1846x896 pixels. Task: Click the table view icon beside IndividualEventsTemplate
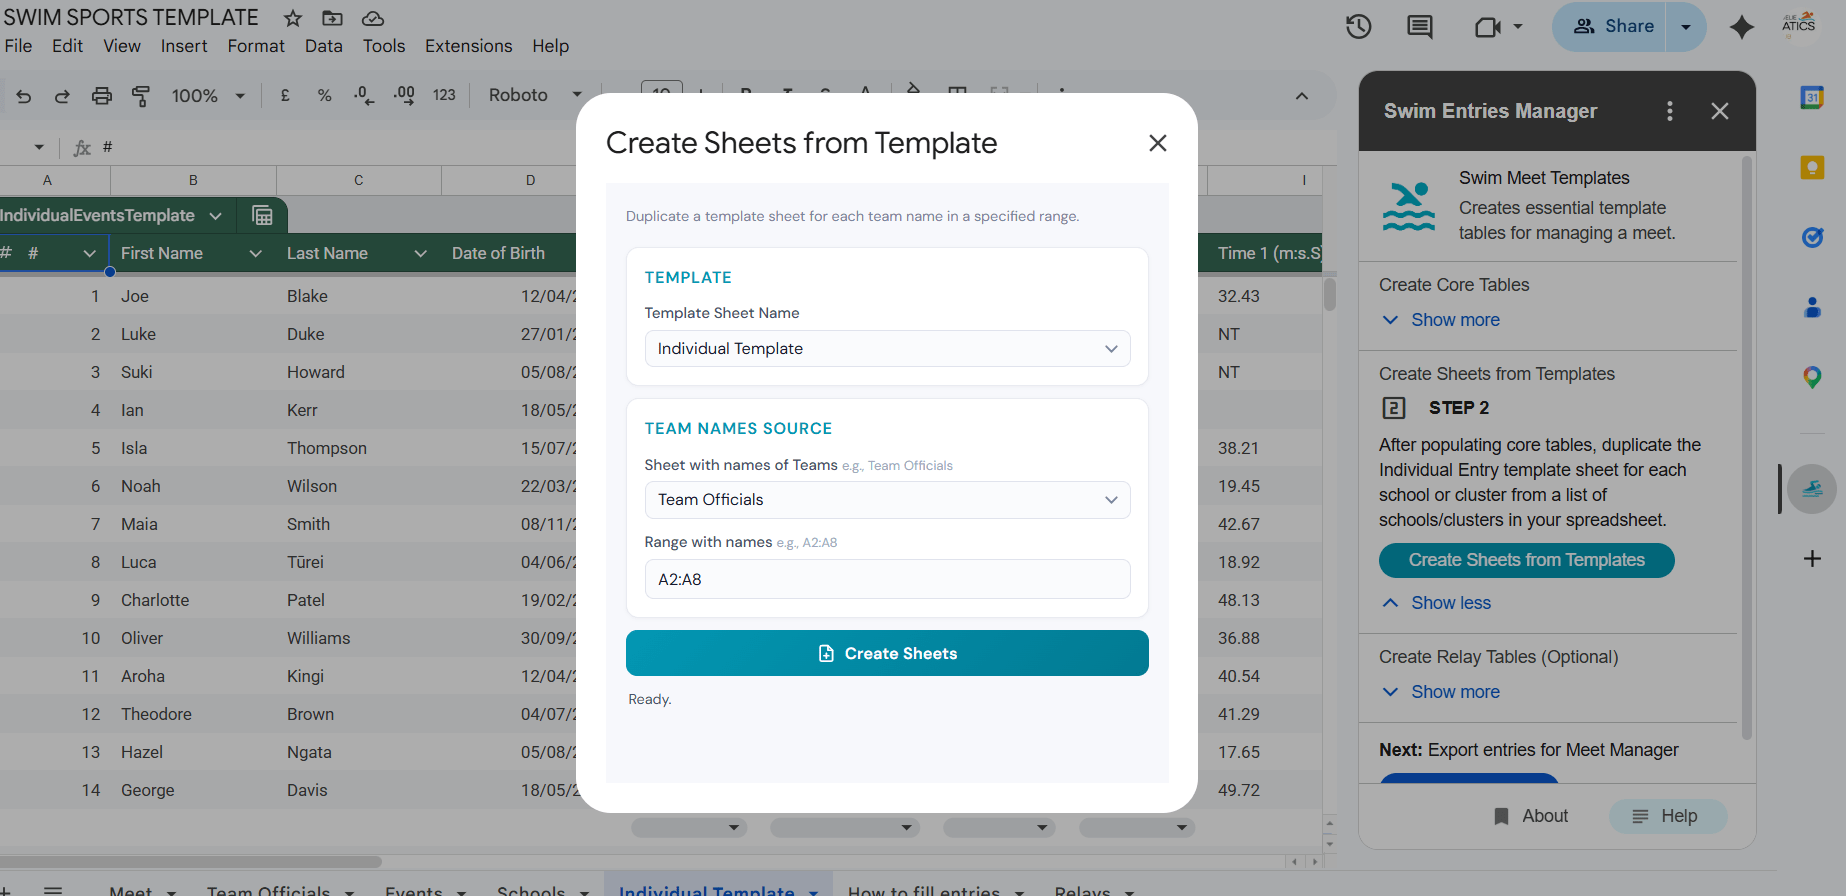262,215
